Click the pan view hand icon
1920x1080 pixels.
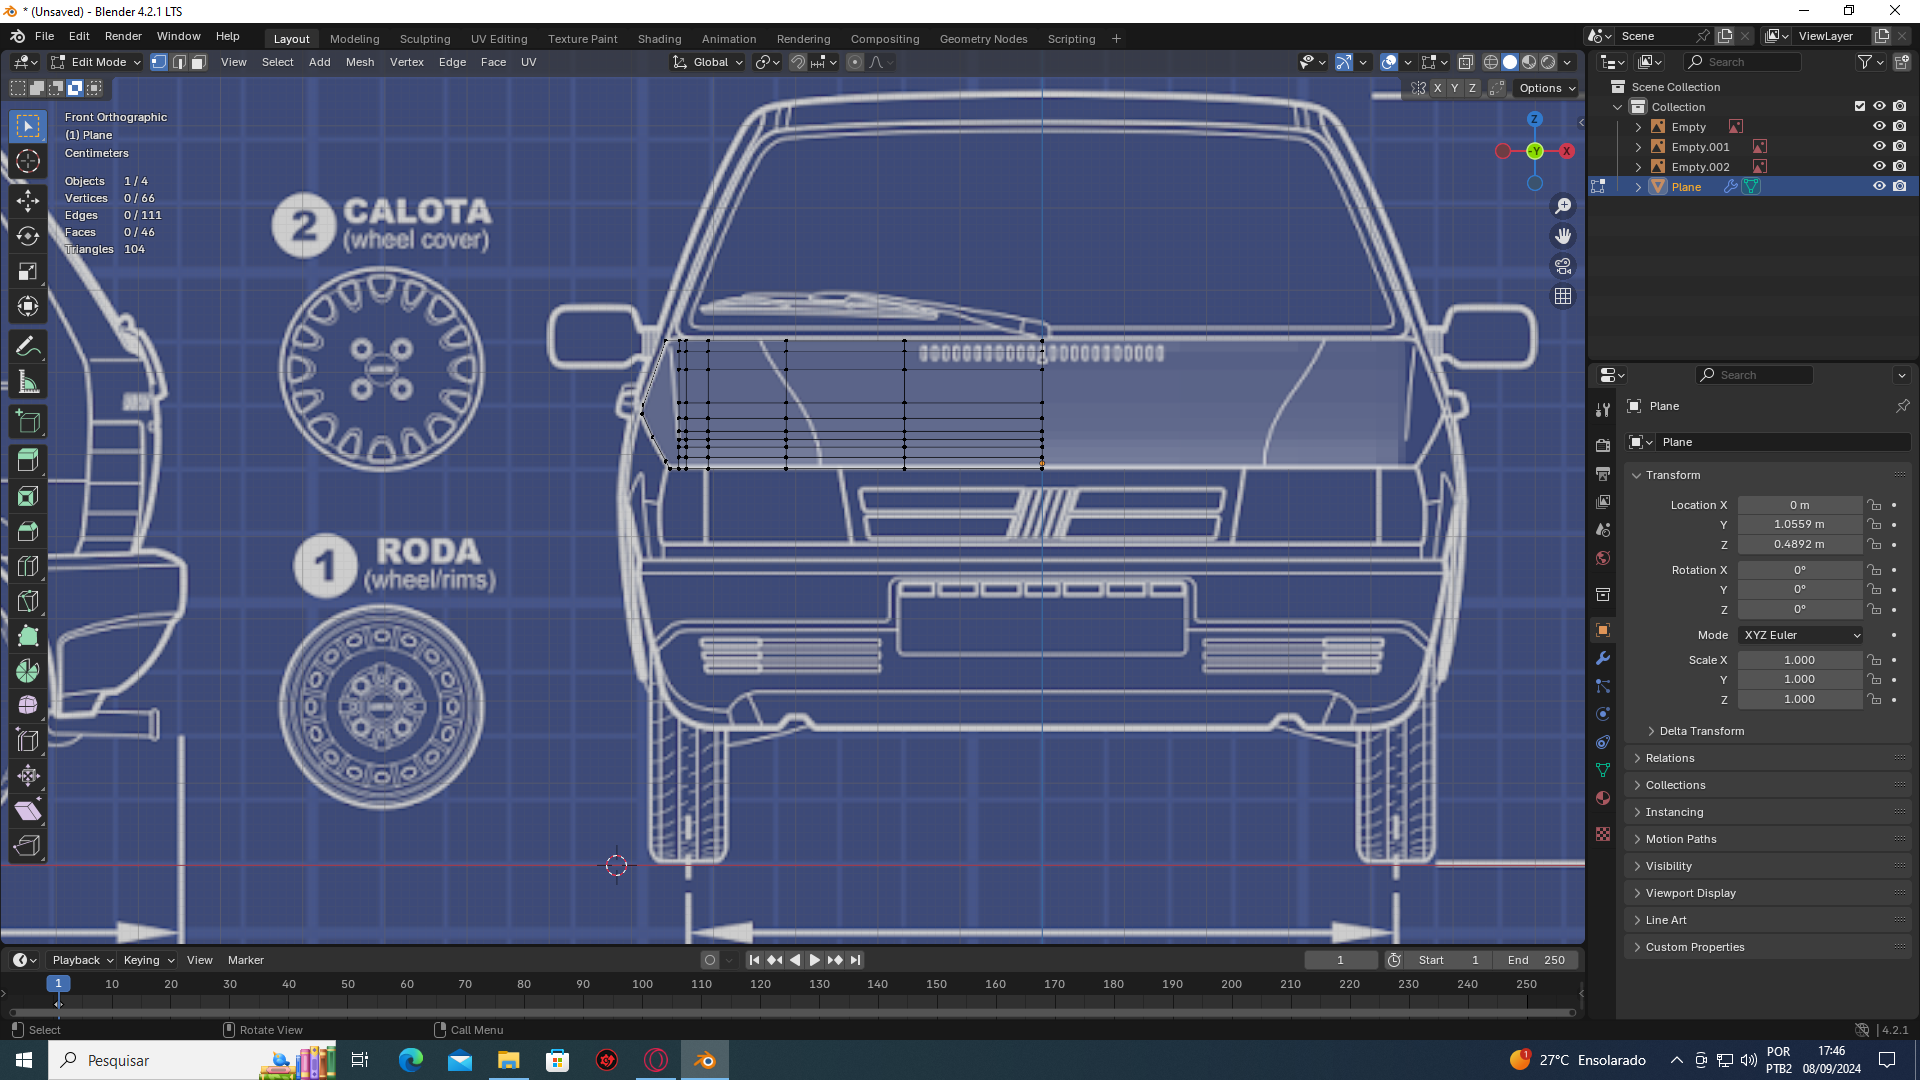[1563, 236]
